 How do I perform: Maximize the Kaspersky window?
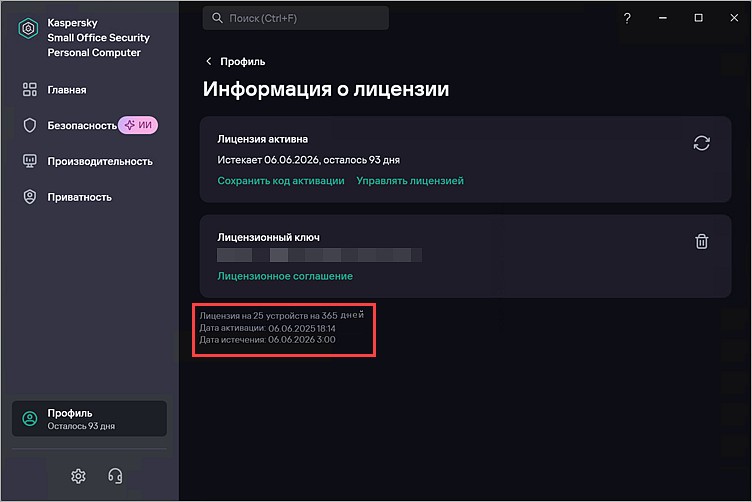click(x=698, y=18)
